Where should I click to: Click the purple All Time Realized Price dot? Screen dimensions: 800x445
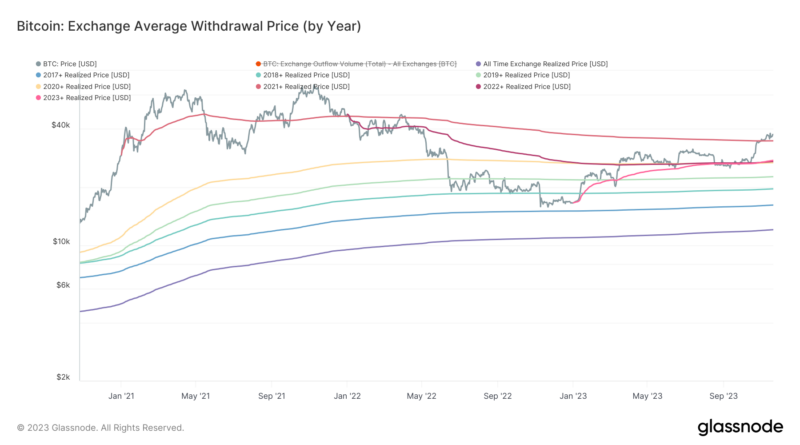[478, 64]
